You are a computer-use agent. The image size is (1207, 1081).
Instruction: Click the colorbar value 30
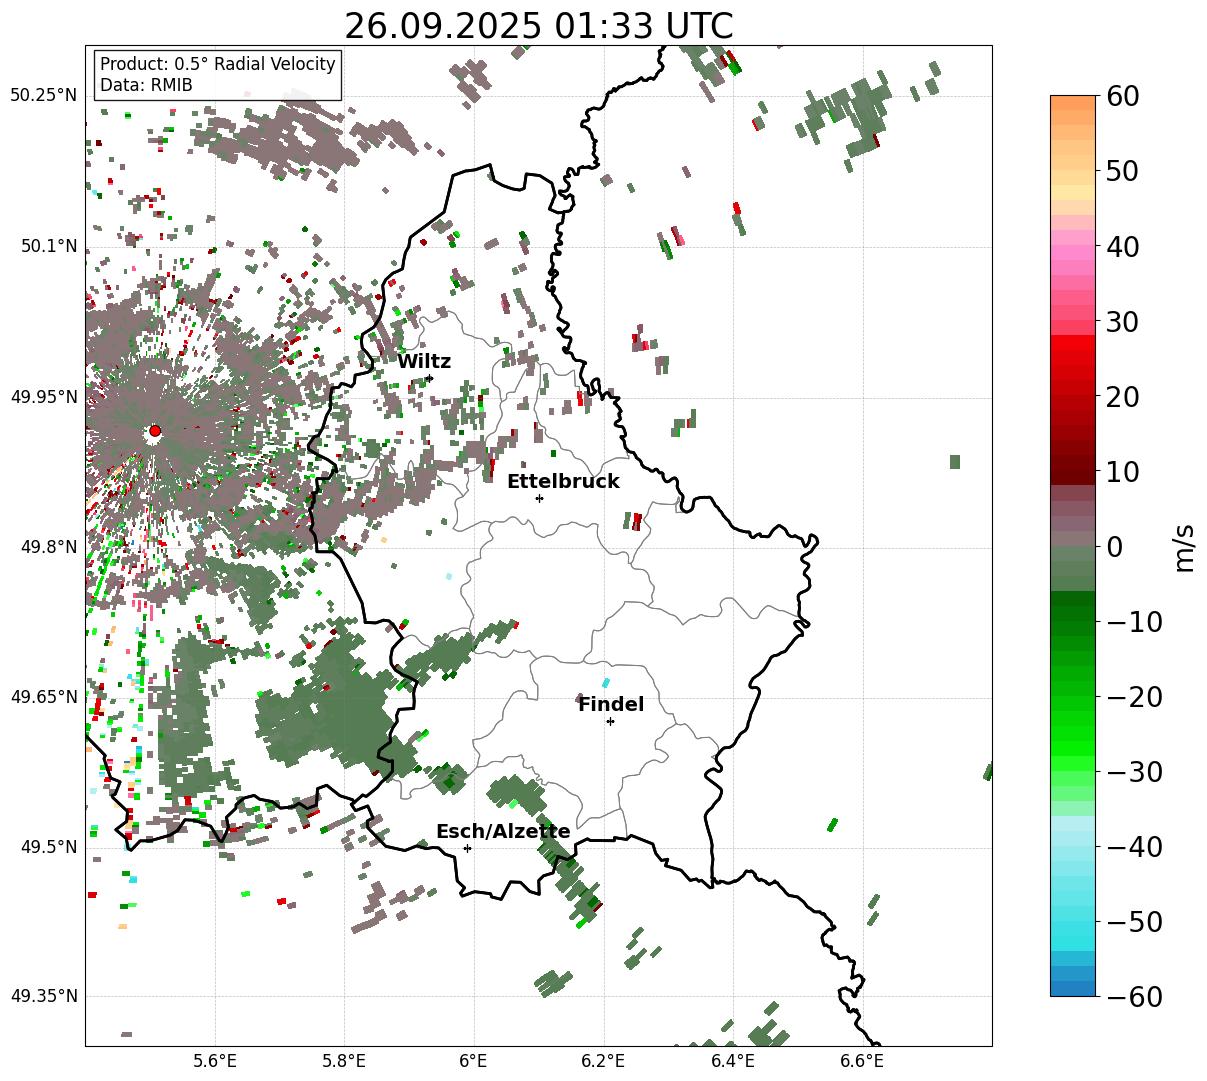click(x=1123, y=322)
